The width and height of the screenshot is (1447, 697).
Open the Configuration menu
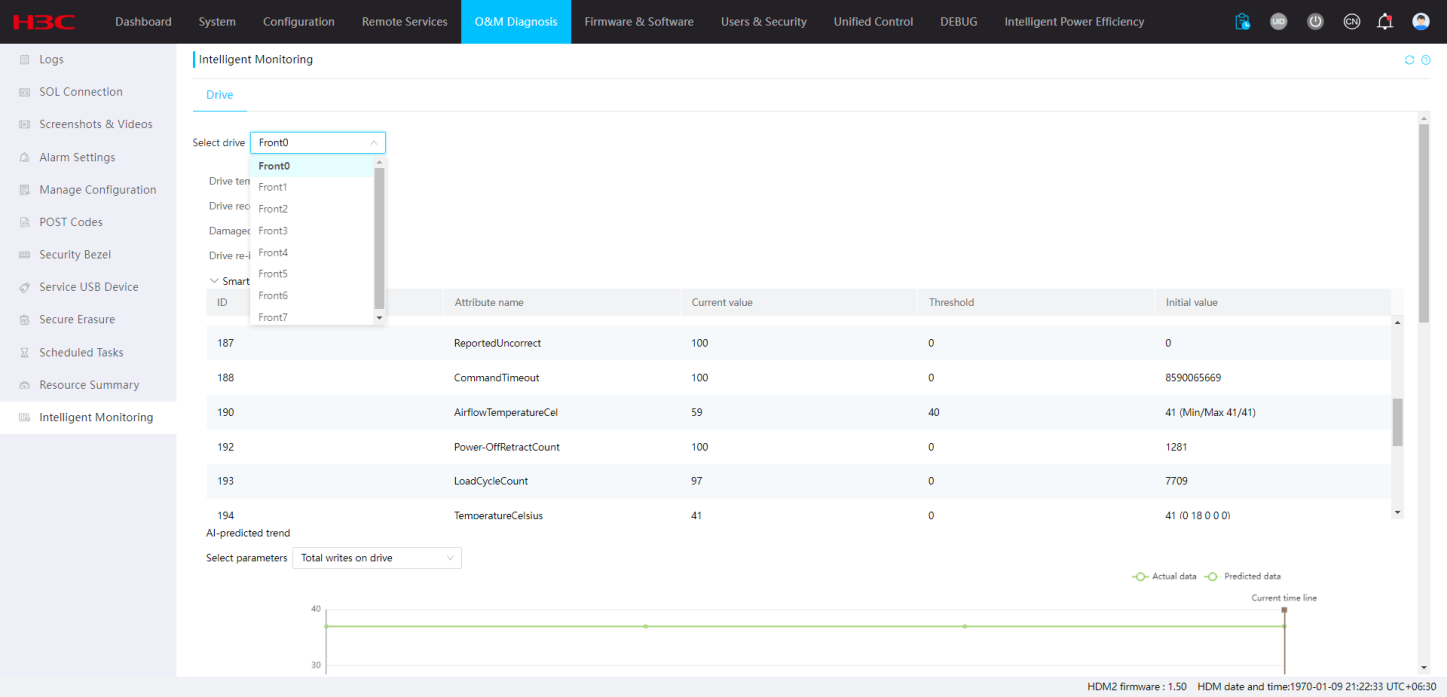pyautogui.click(x=299, y=21)
